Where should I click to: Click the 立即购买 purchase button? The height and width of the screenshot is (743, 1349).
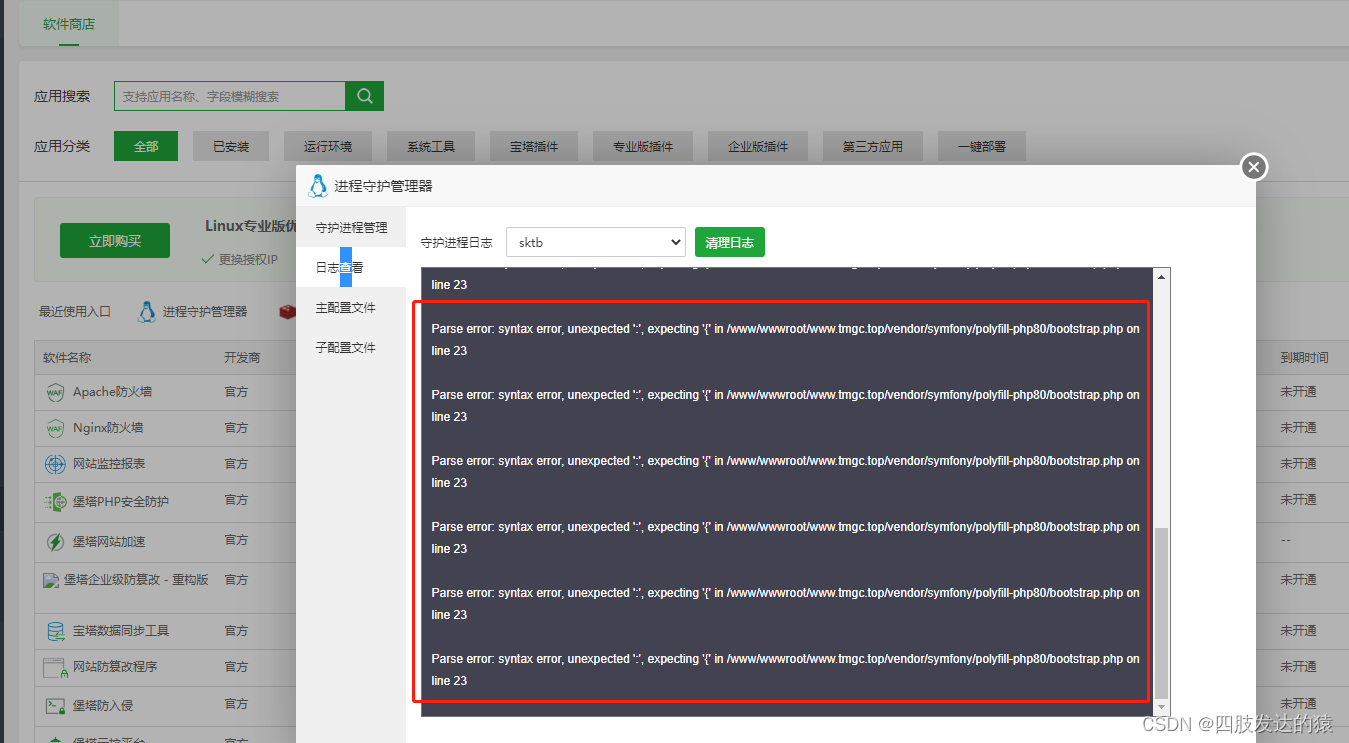pos(114,240)
